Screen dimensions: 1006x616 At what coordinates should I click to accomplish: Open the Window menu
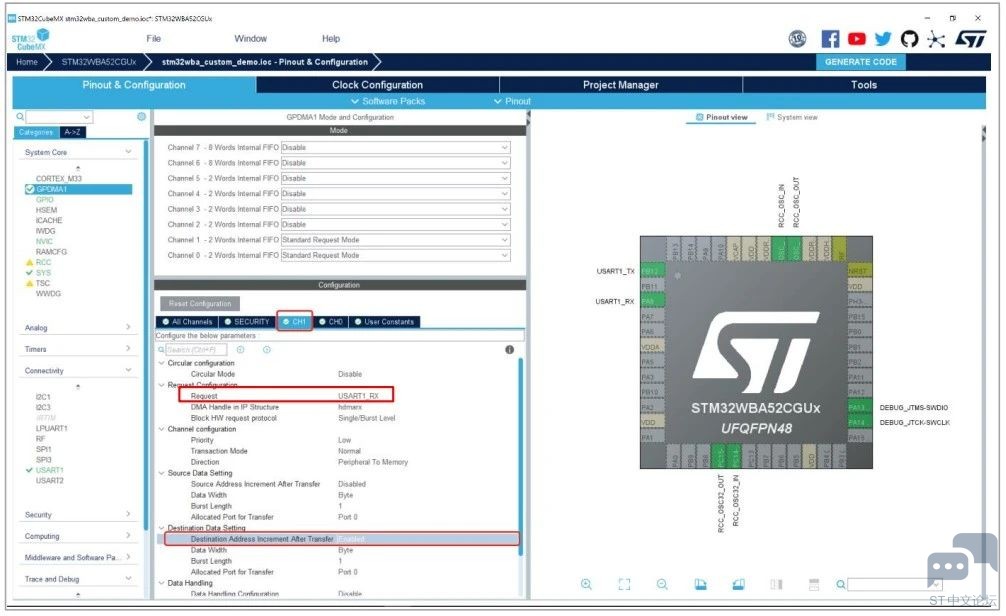pos(250,38)
